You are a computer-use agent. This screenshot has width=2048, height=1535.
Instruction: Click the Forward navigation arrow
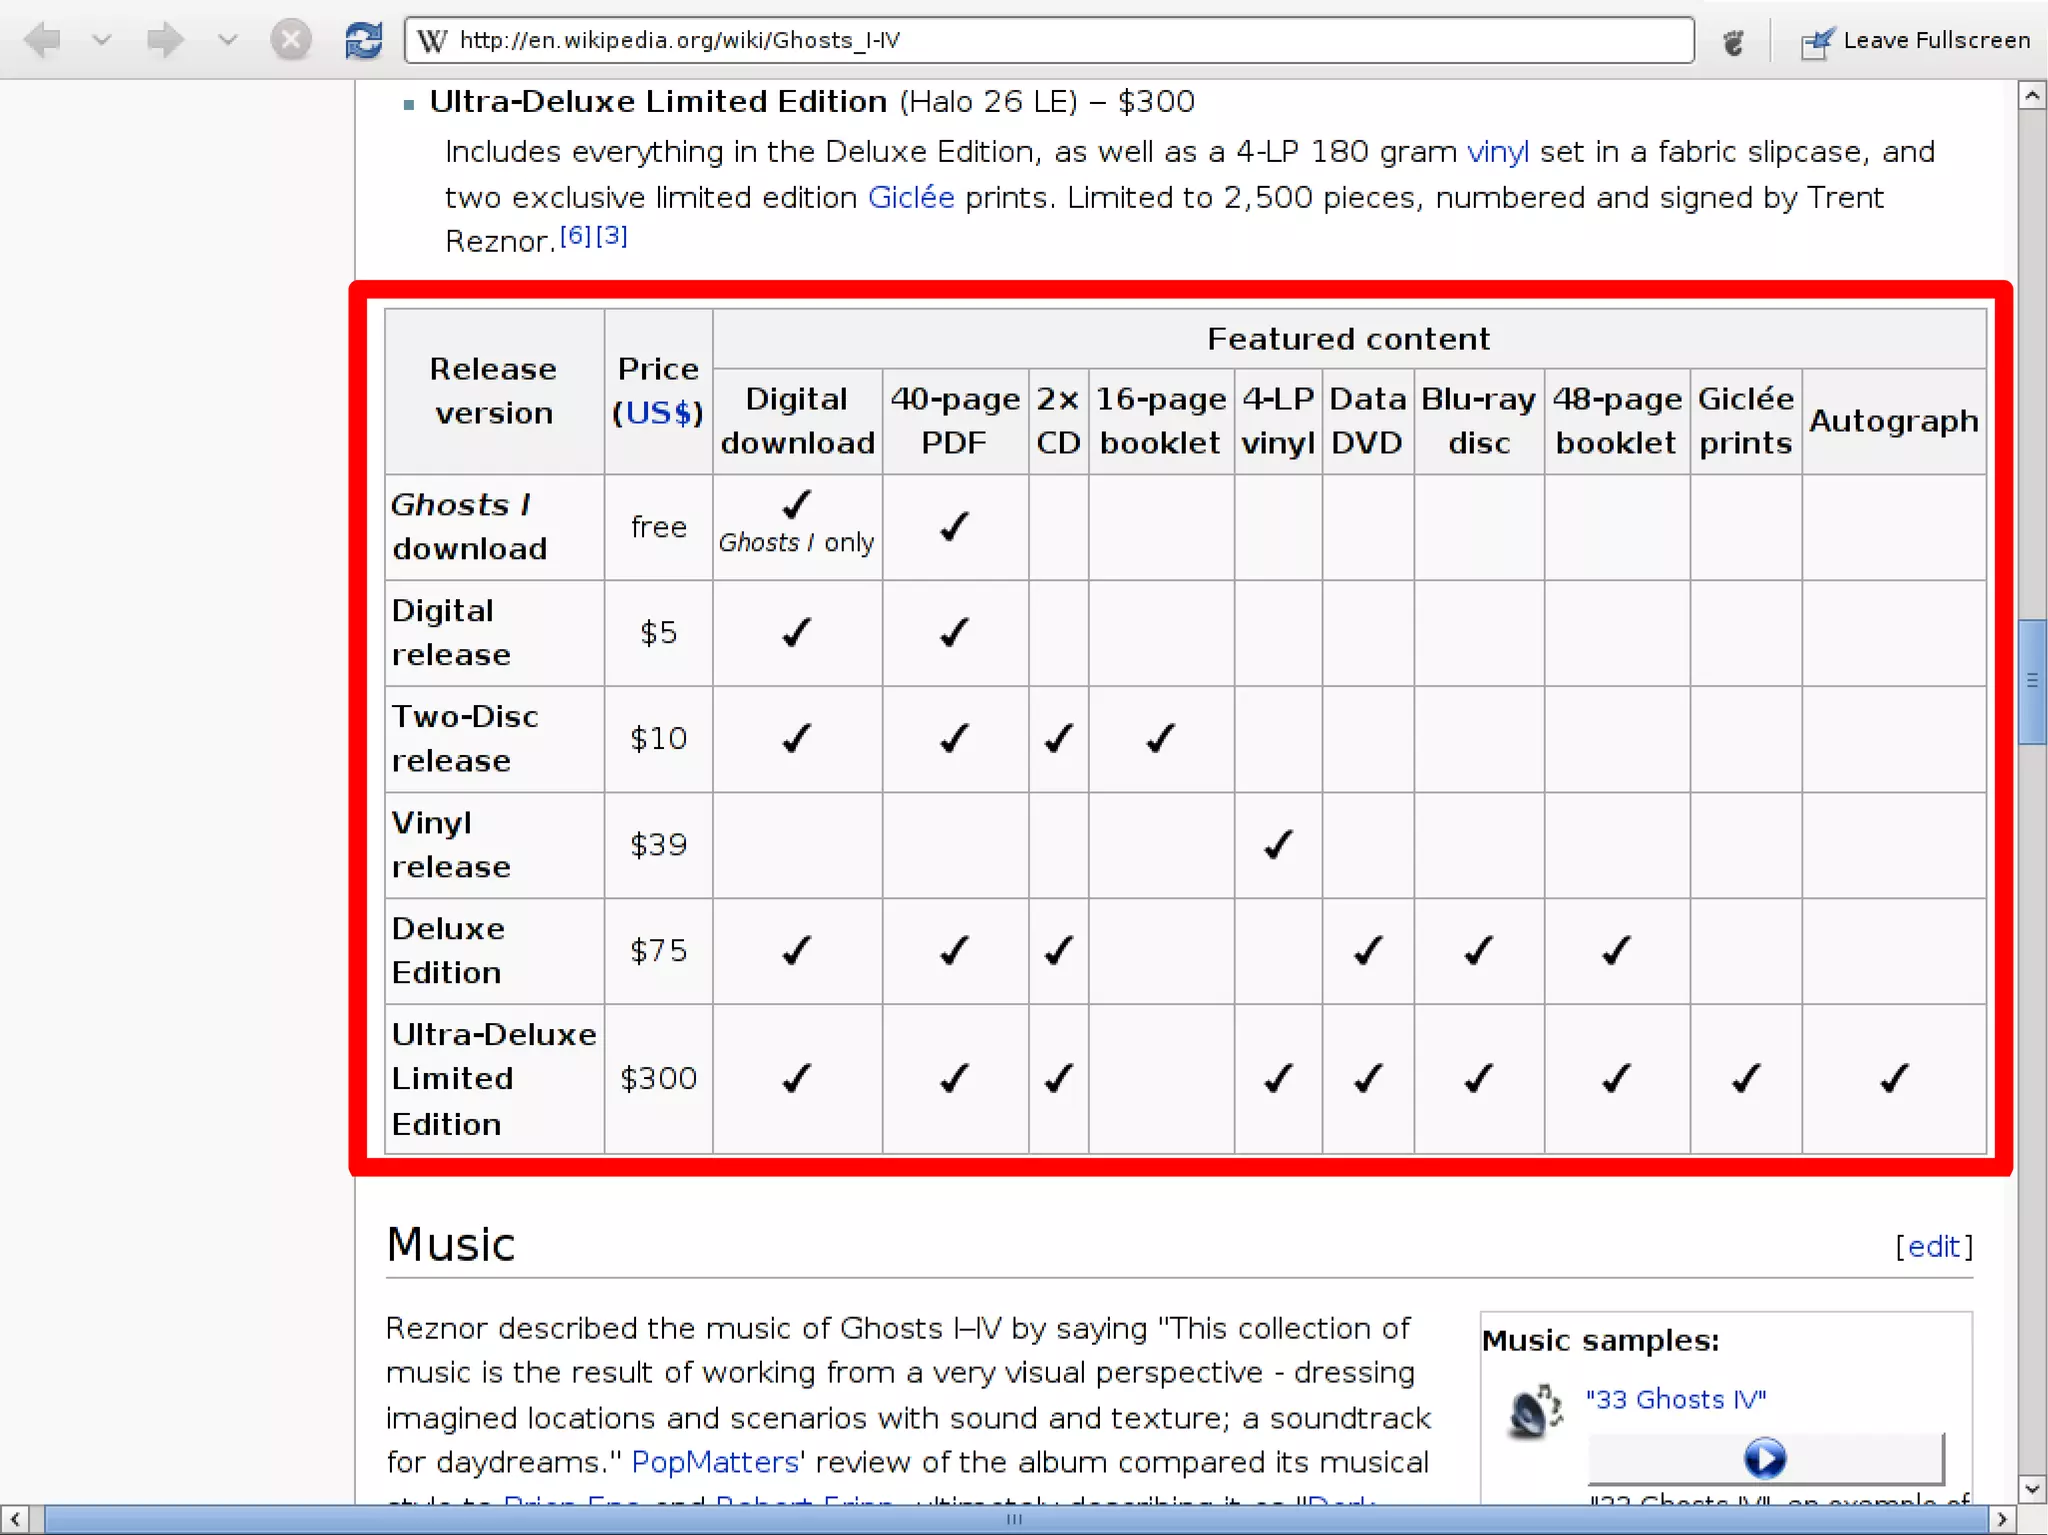click(164, 40)
